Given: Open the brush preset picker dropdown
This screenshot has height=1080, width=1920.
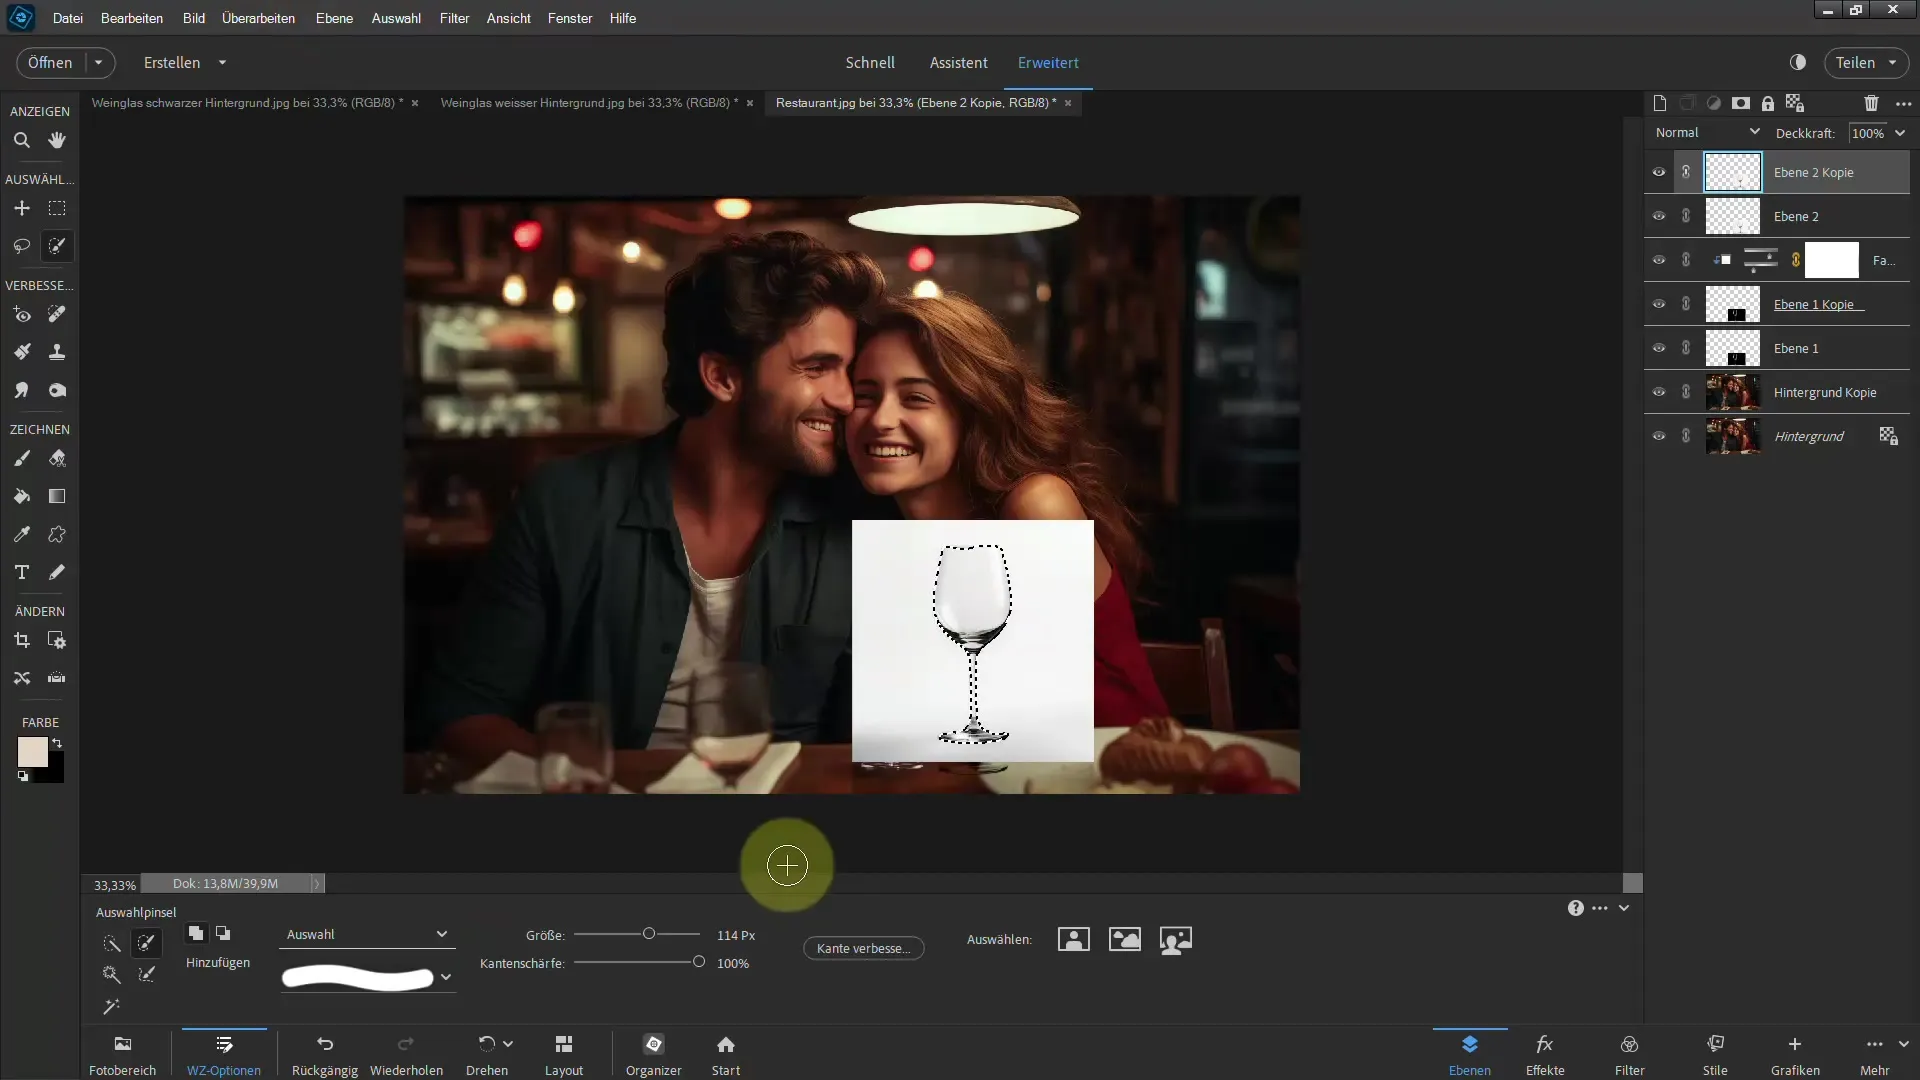Looking at the screenshot, I should click(446, 977).
